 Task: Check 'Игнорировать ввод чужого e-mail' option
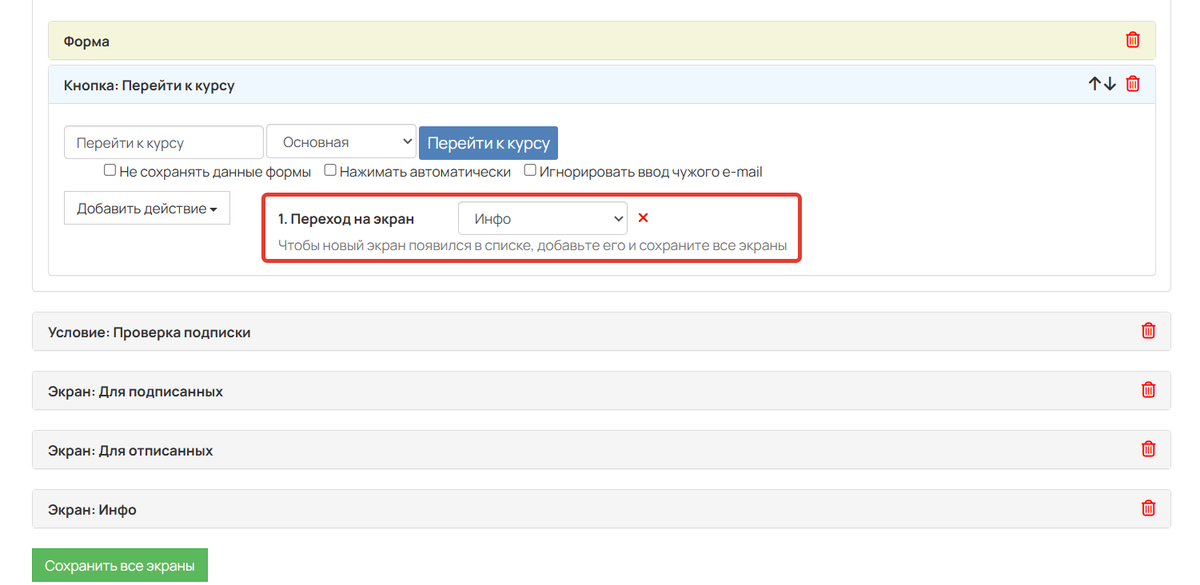click(530, 171)
